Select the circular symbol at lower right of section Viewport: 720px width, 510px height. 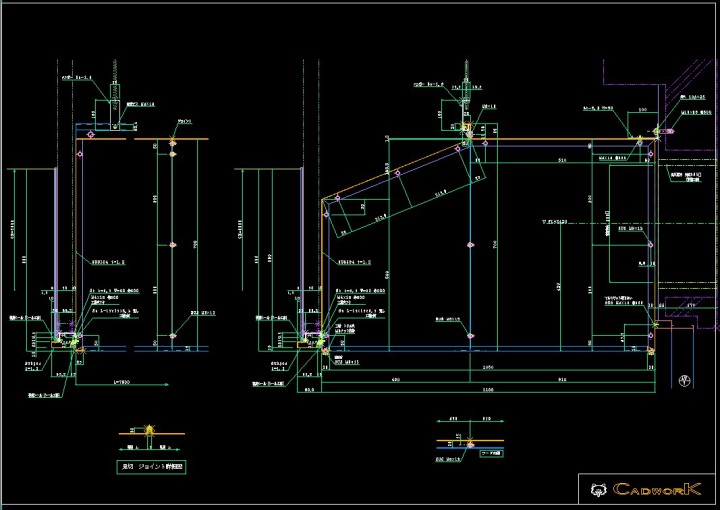(x=683, y=381)
